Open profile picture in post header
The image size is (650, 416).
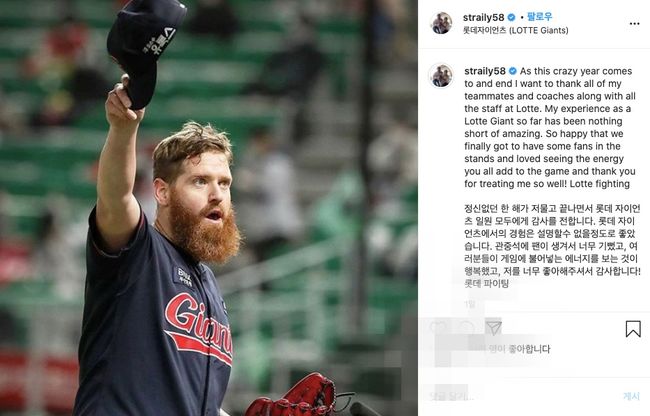[x=441, y=23]
